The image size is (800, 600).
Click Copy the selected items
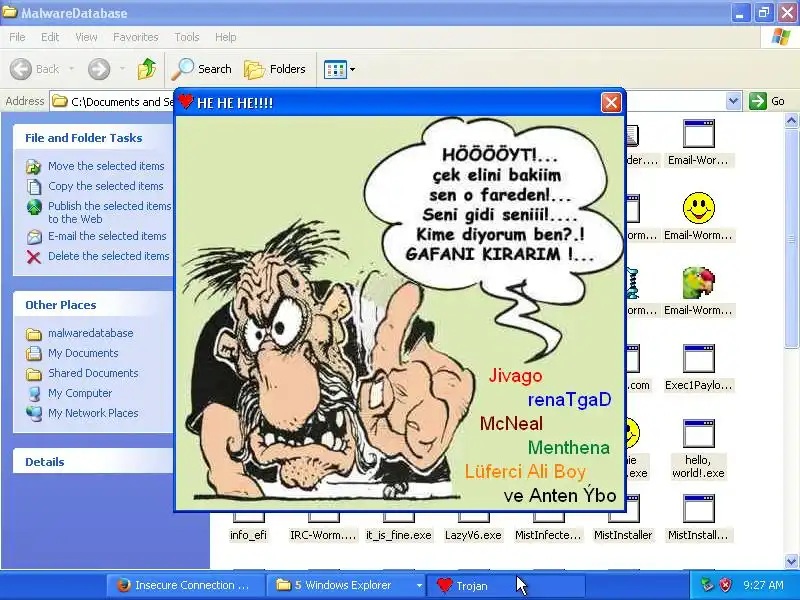click(x=106, y=186)
